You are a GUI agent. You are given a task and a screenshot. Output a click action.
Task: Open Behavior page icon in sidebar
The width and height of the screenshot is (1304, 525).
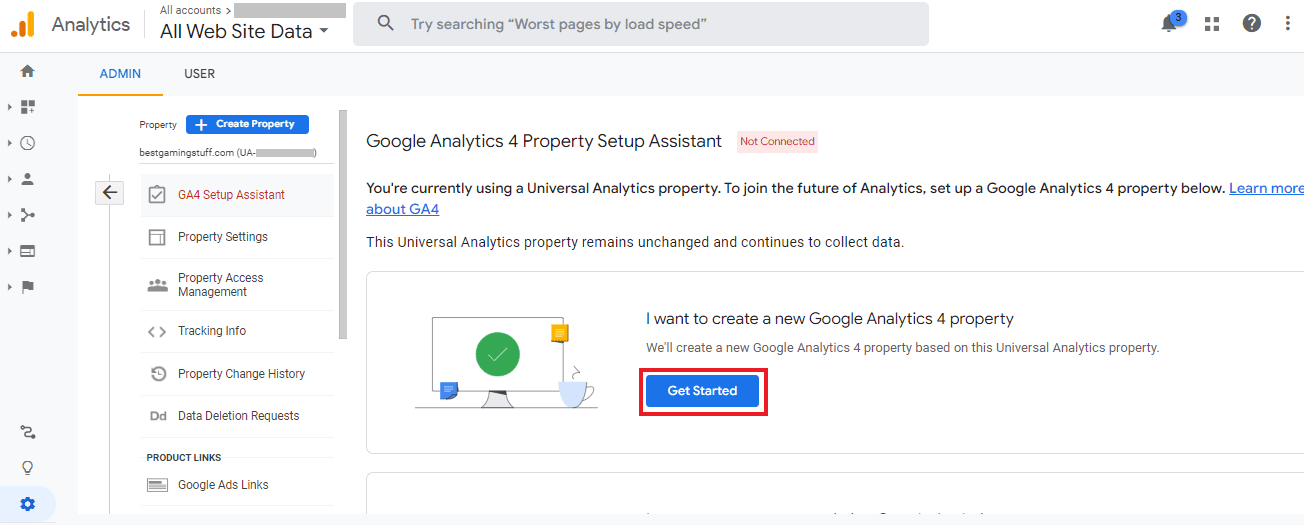click(x=28, y=251)
